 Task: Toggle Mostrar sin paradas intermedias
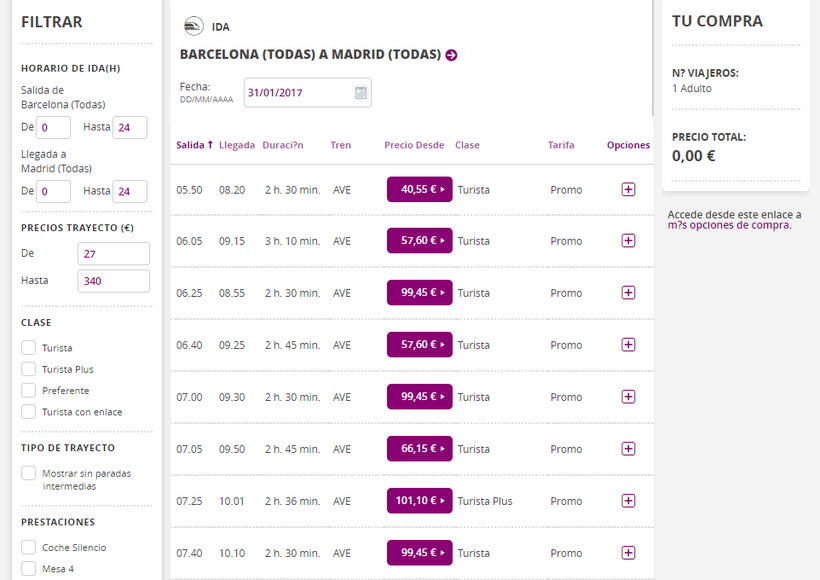tap(29, 473)
